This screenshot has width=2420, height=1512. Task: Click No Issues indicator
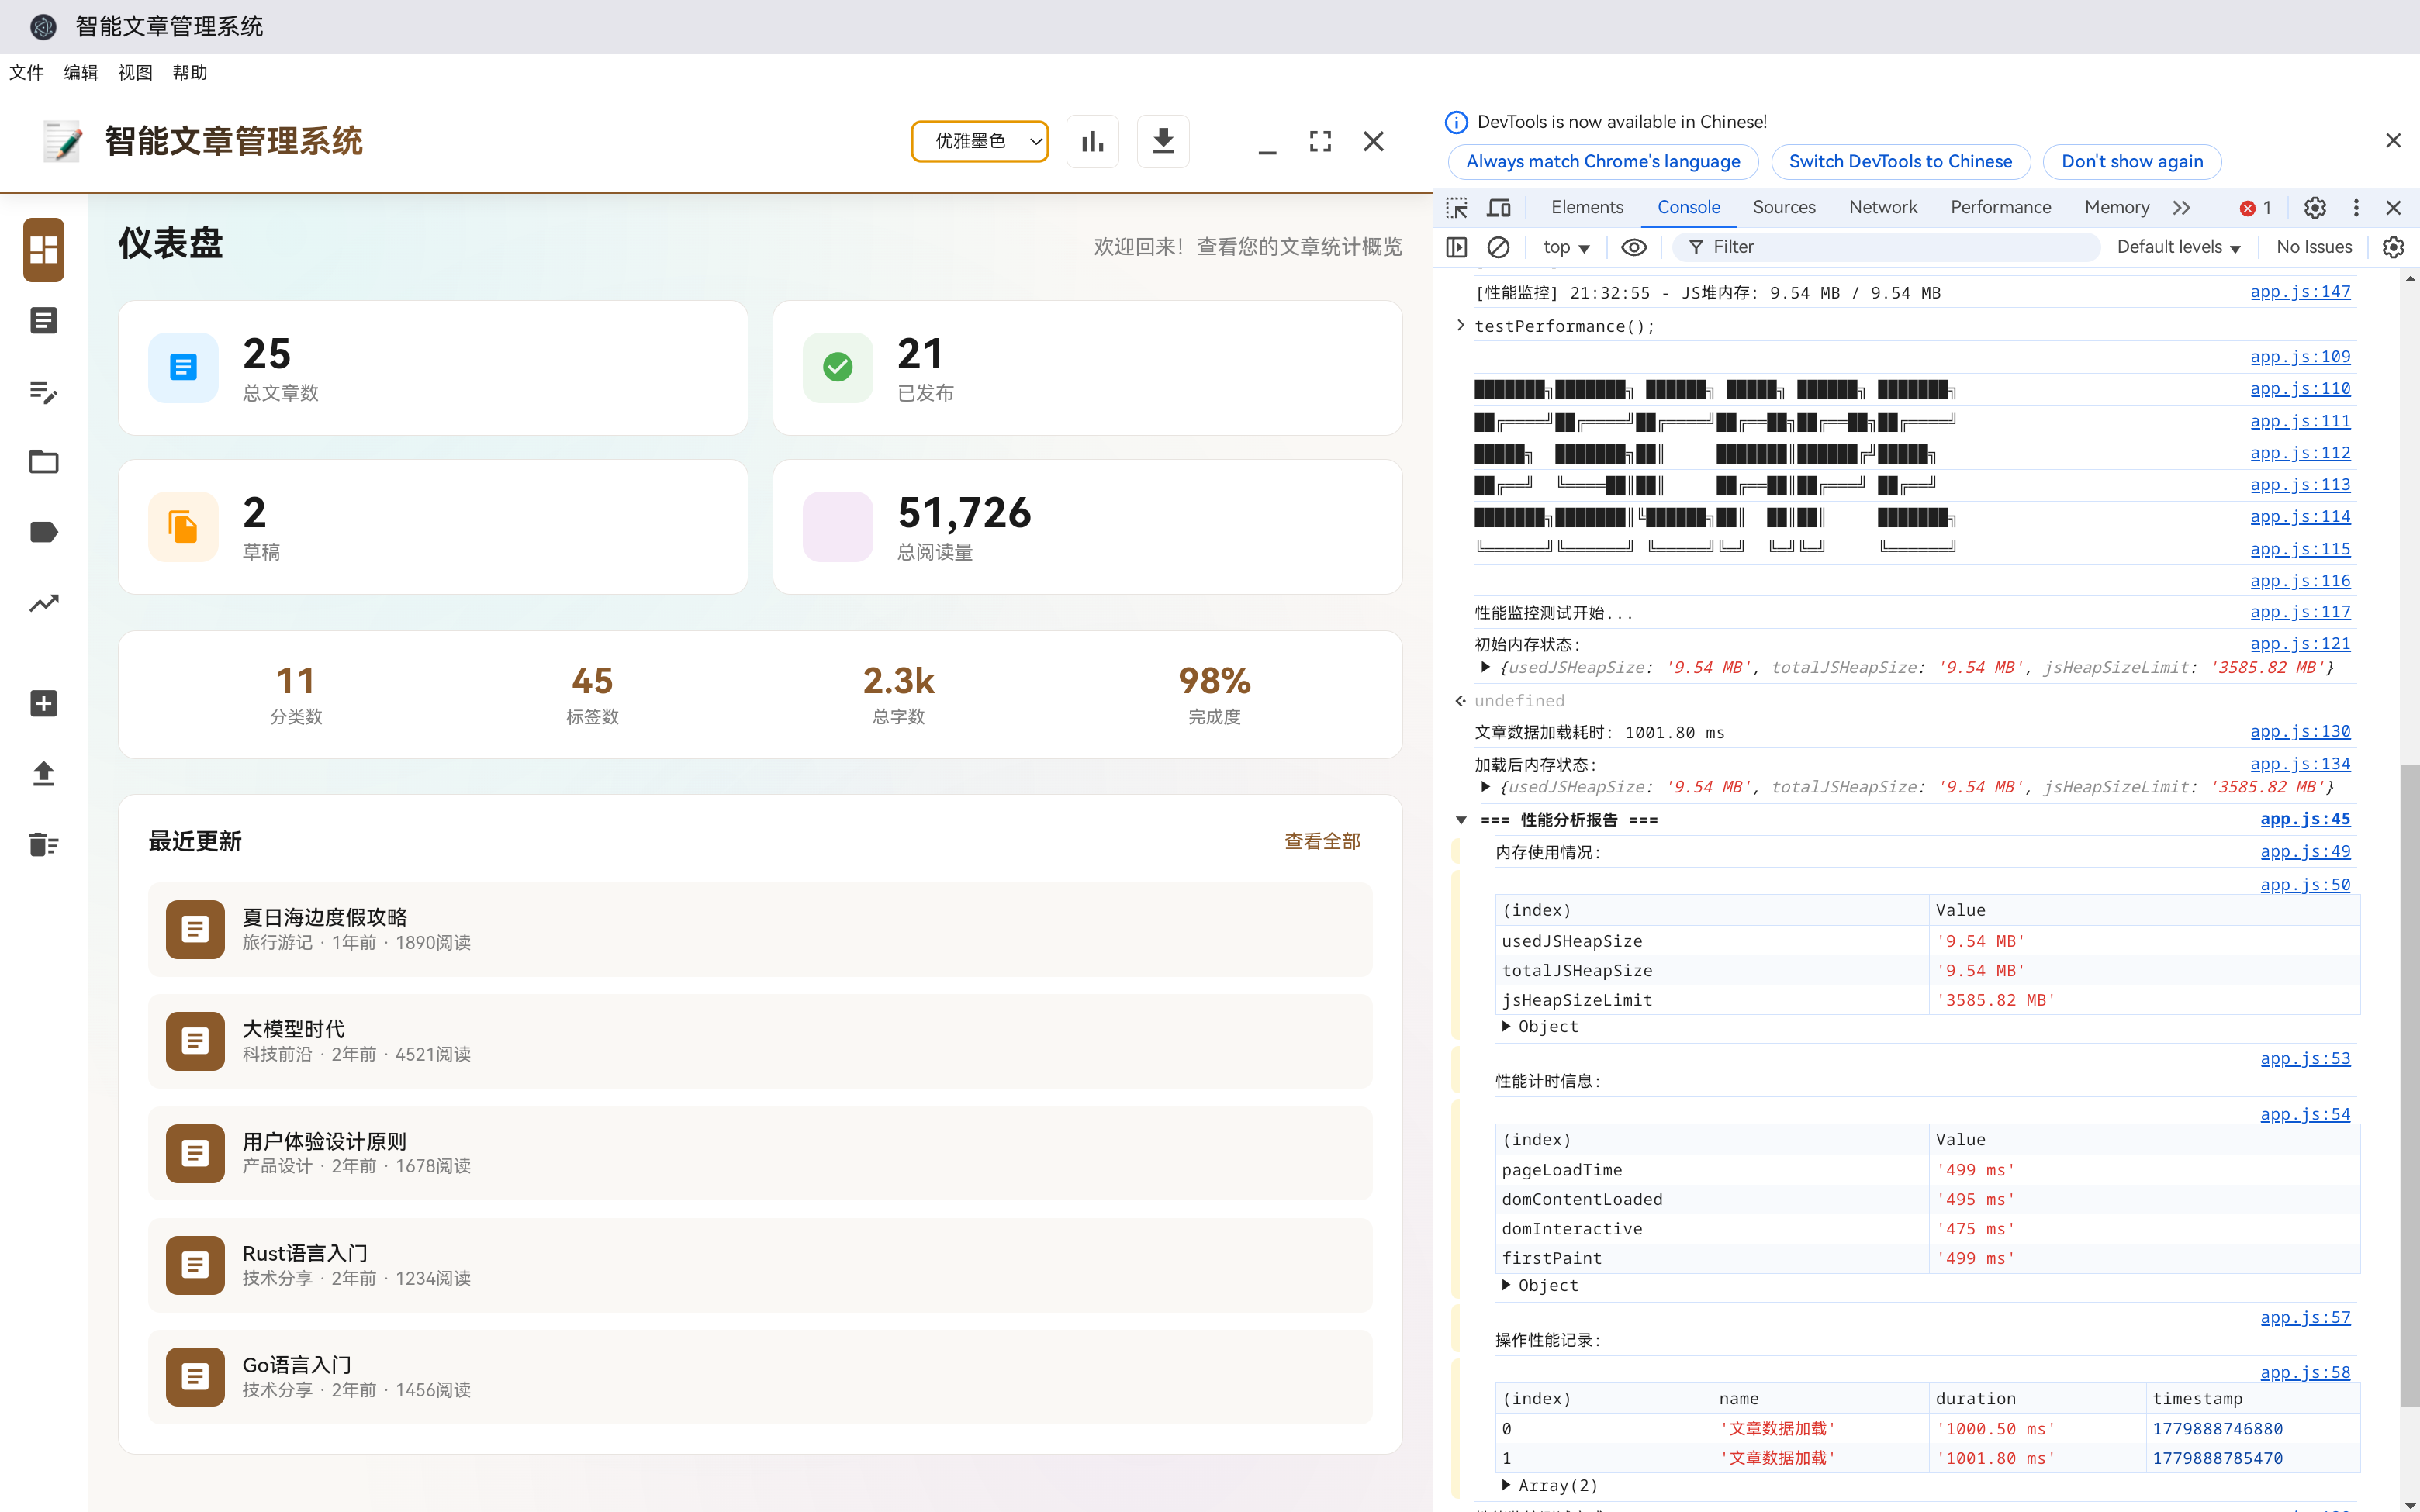[x=2314, y=247]
